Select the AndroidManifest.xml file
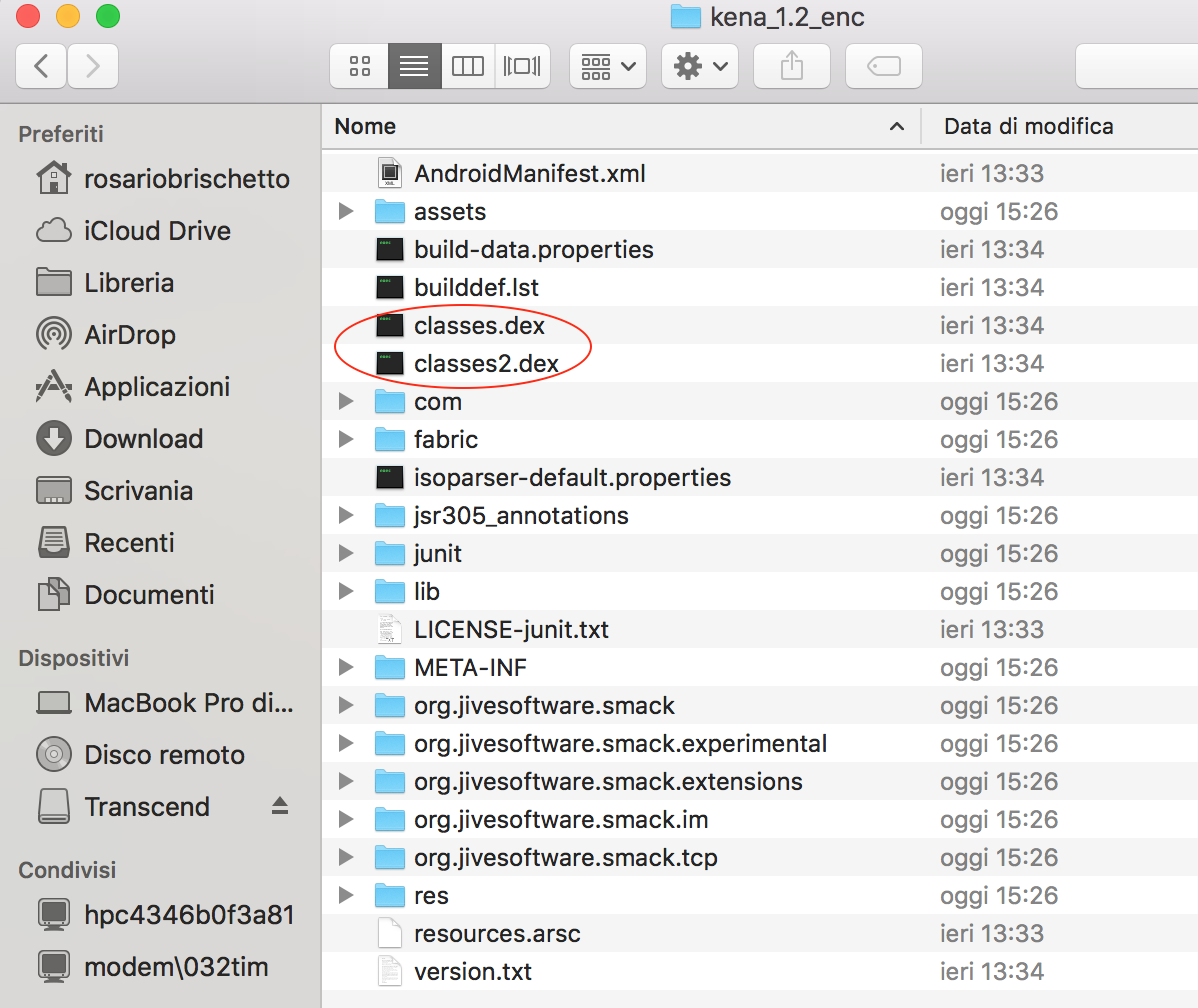This screenshot has width=1198, height=1008. tap(529, 173)
